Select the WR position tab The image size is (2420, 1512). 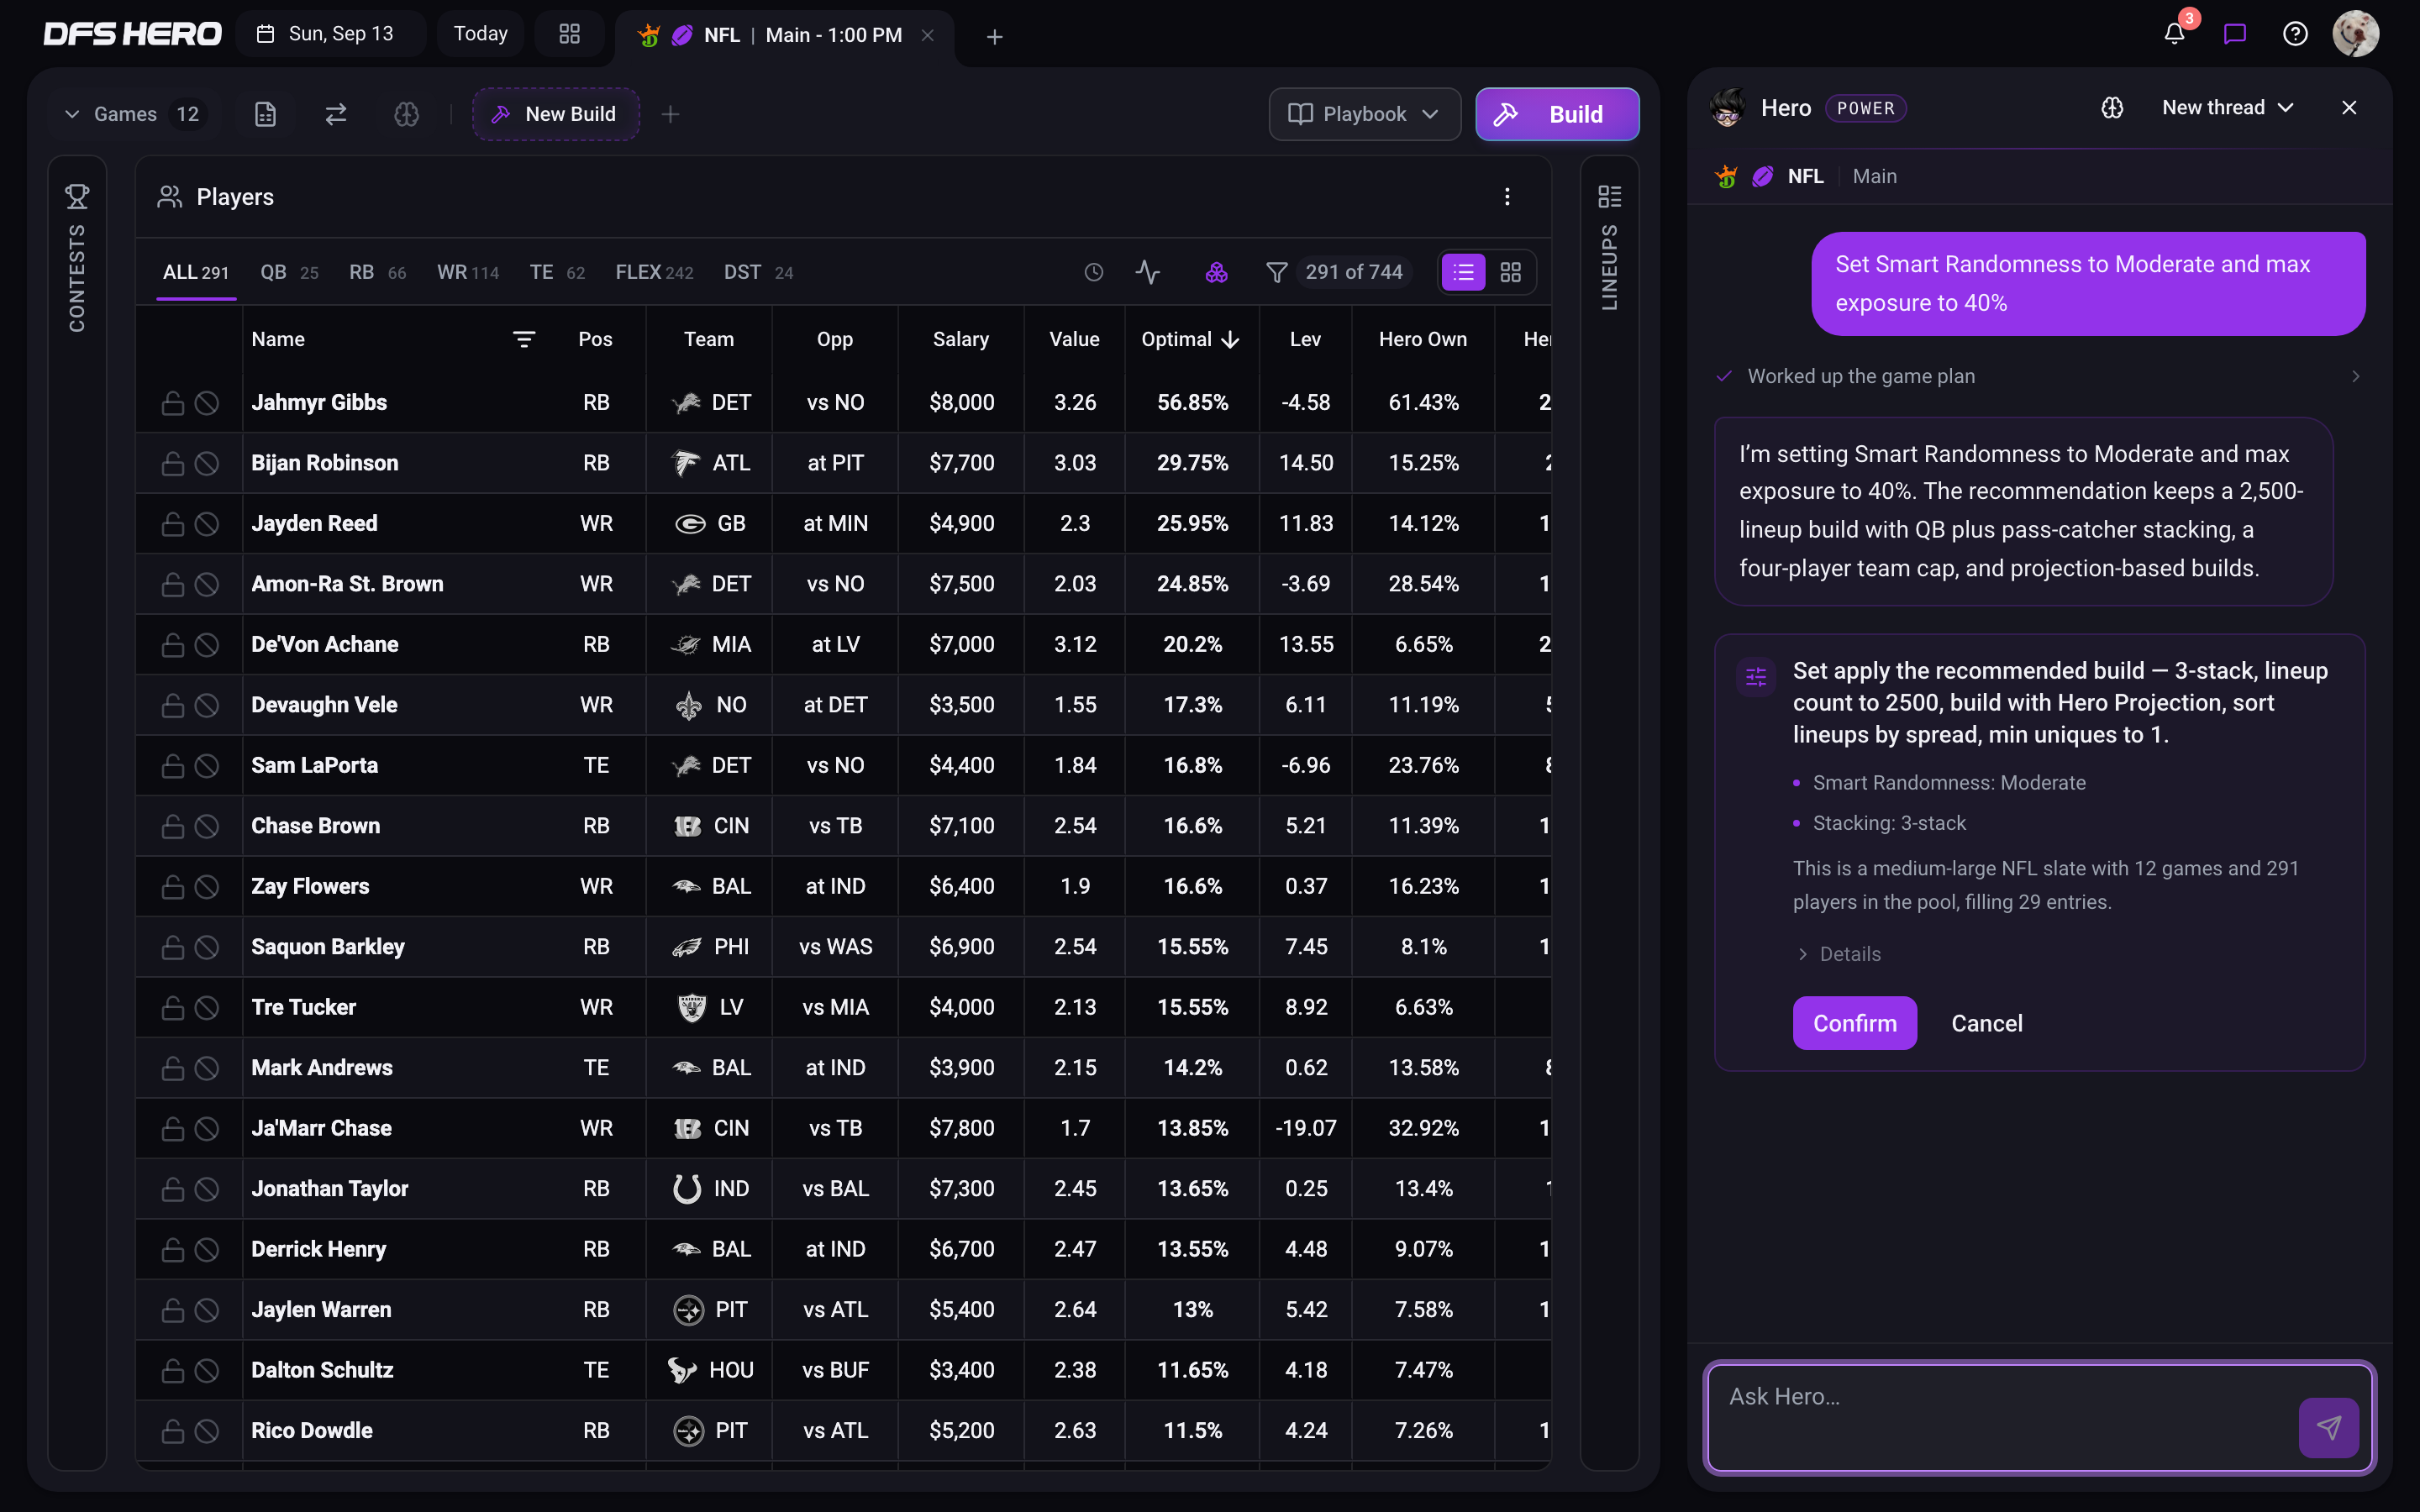click(468, 272)
